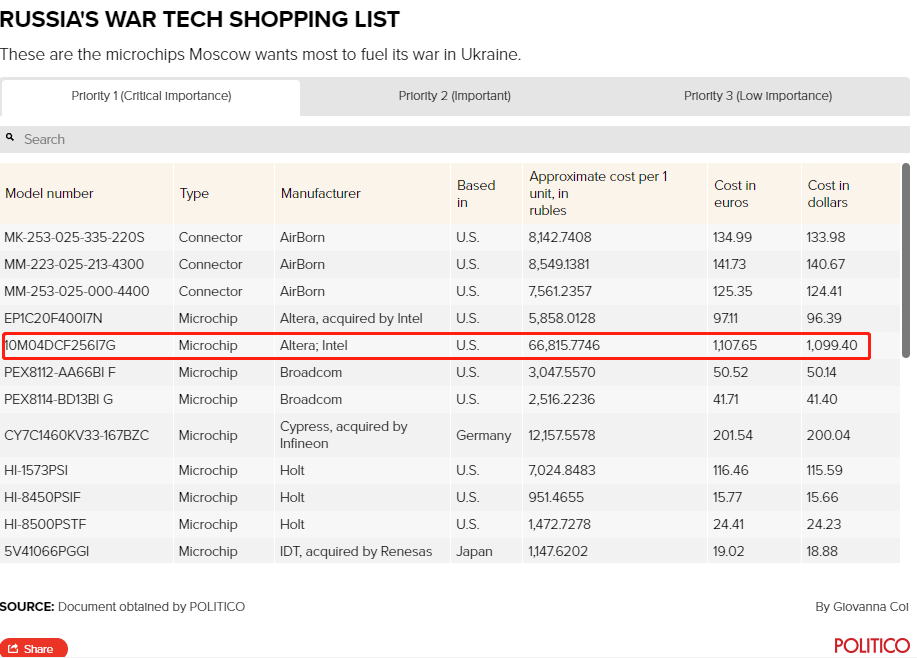Focus the Search input field
The image size is (917, 658).
click(455, 139)
